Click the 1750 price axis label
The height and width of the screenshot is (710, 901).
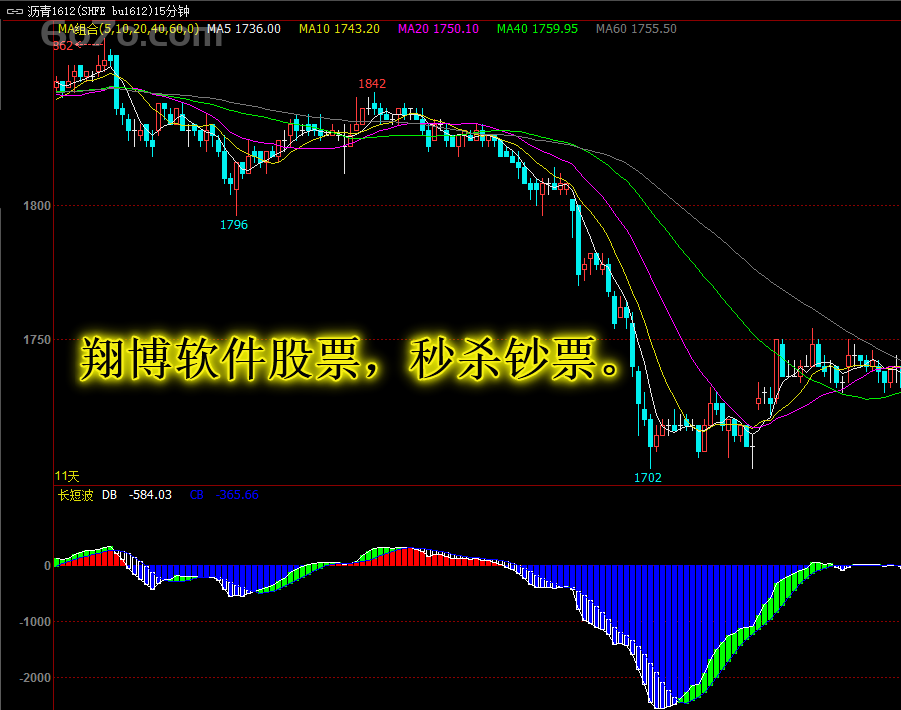pos(37,339)
